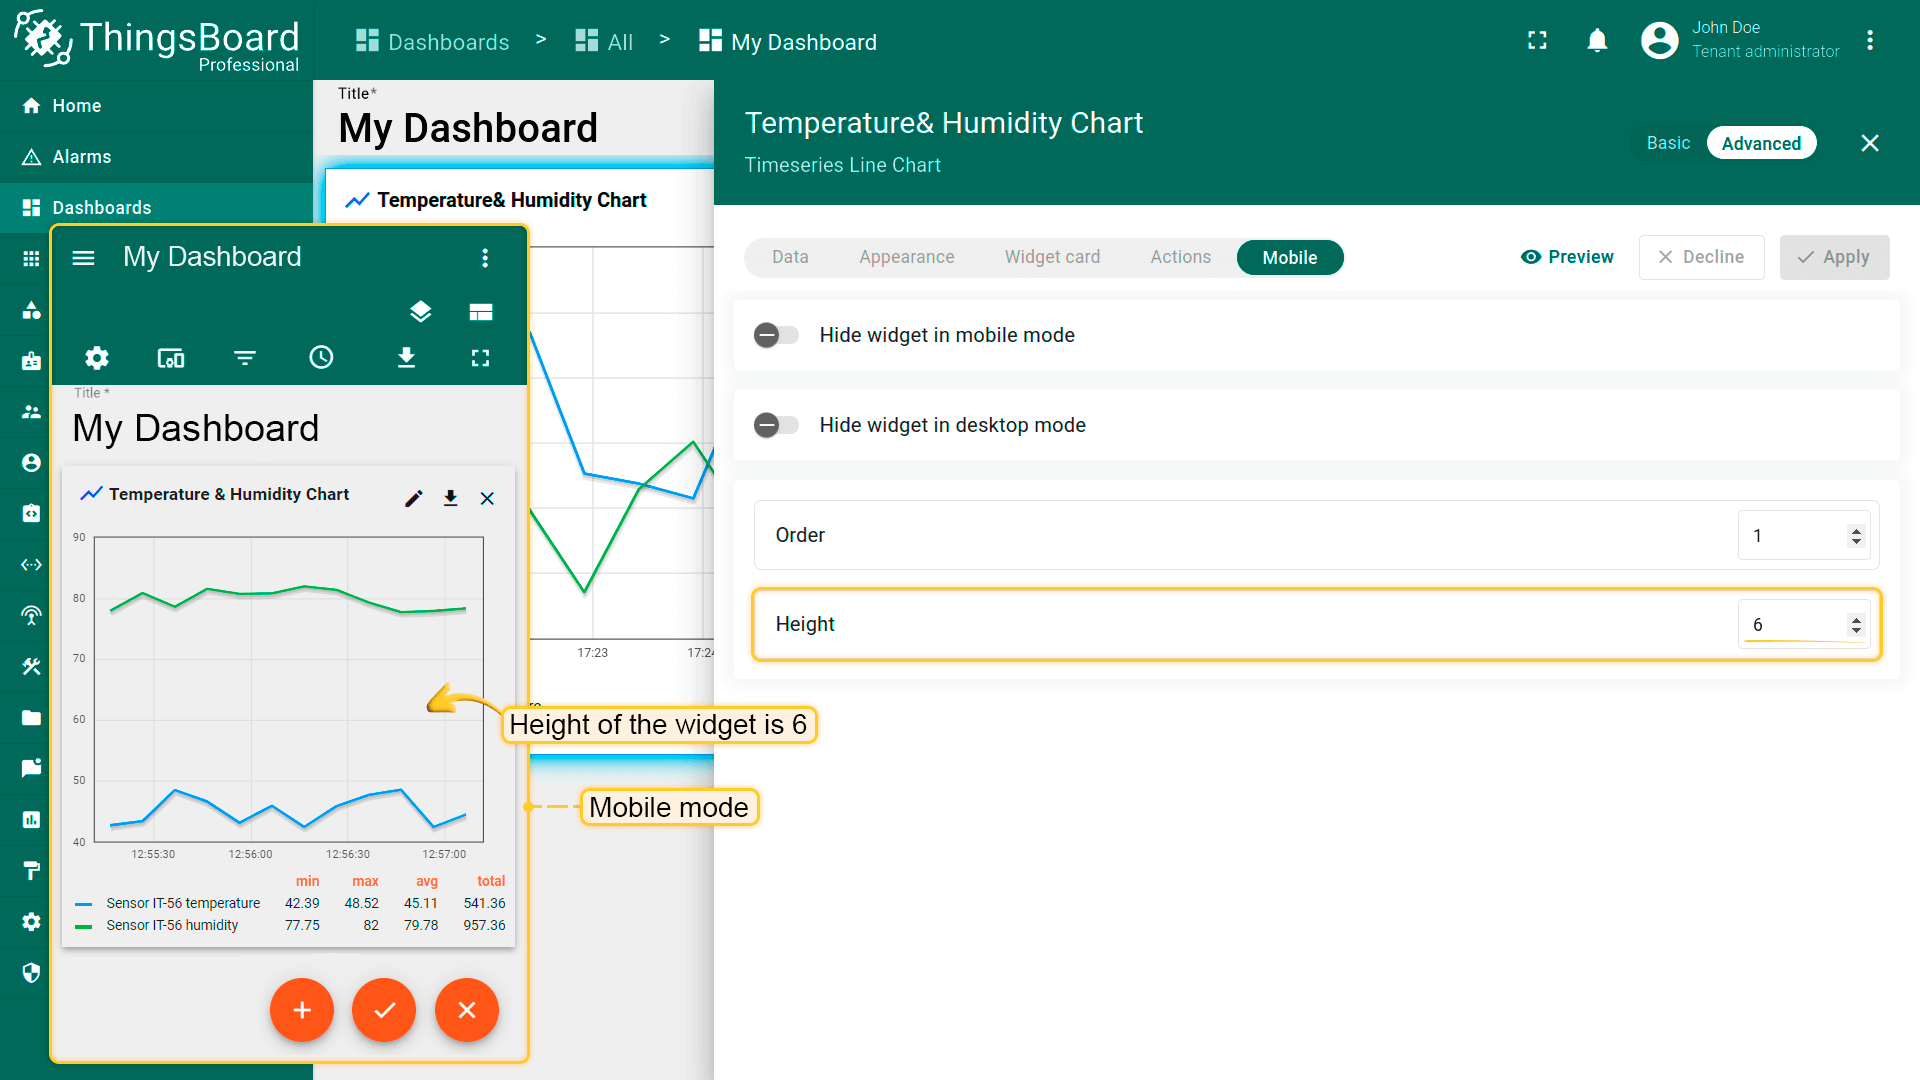Toggle fullscreen icon in top bar
1920x1080 pixels.
(x=1537, y=40)
